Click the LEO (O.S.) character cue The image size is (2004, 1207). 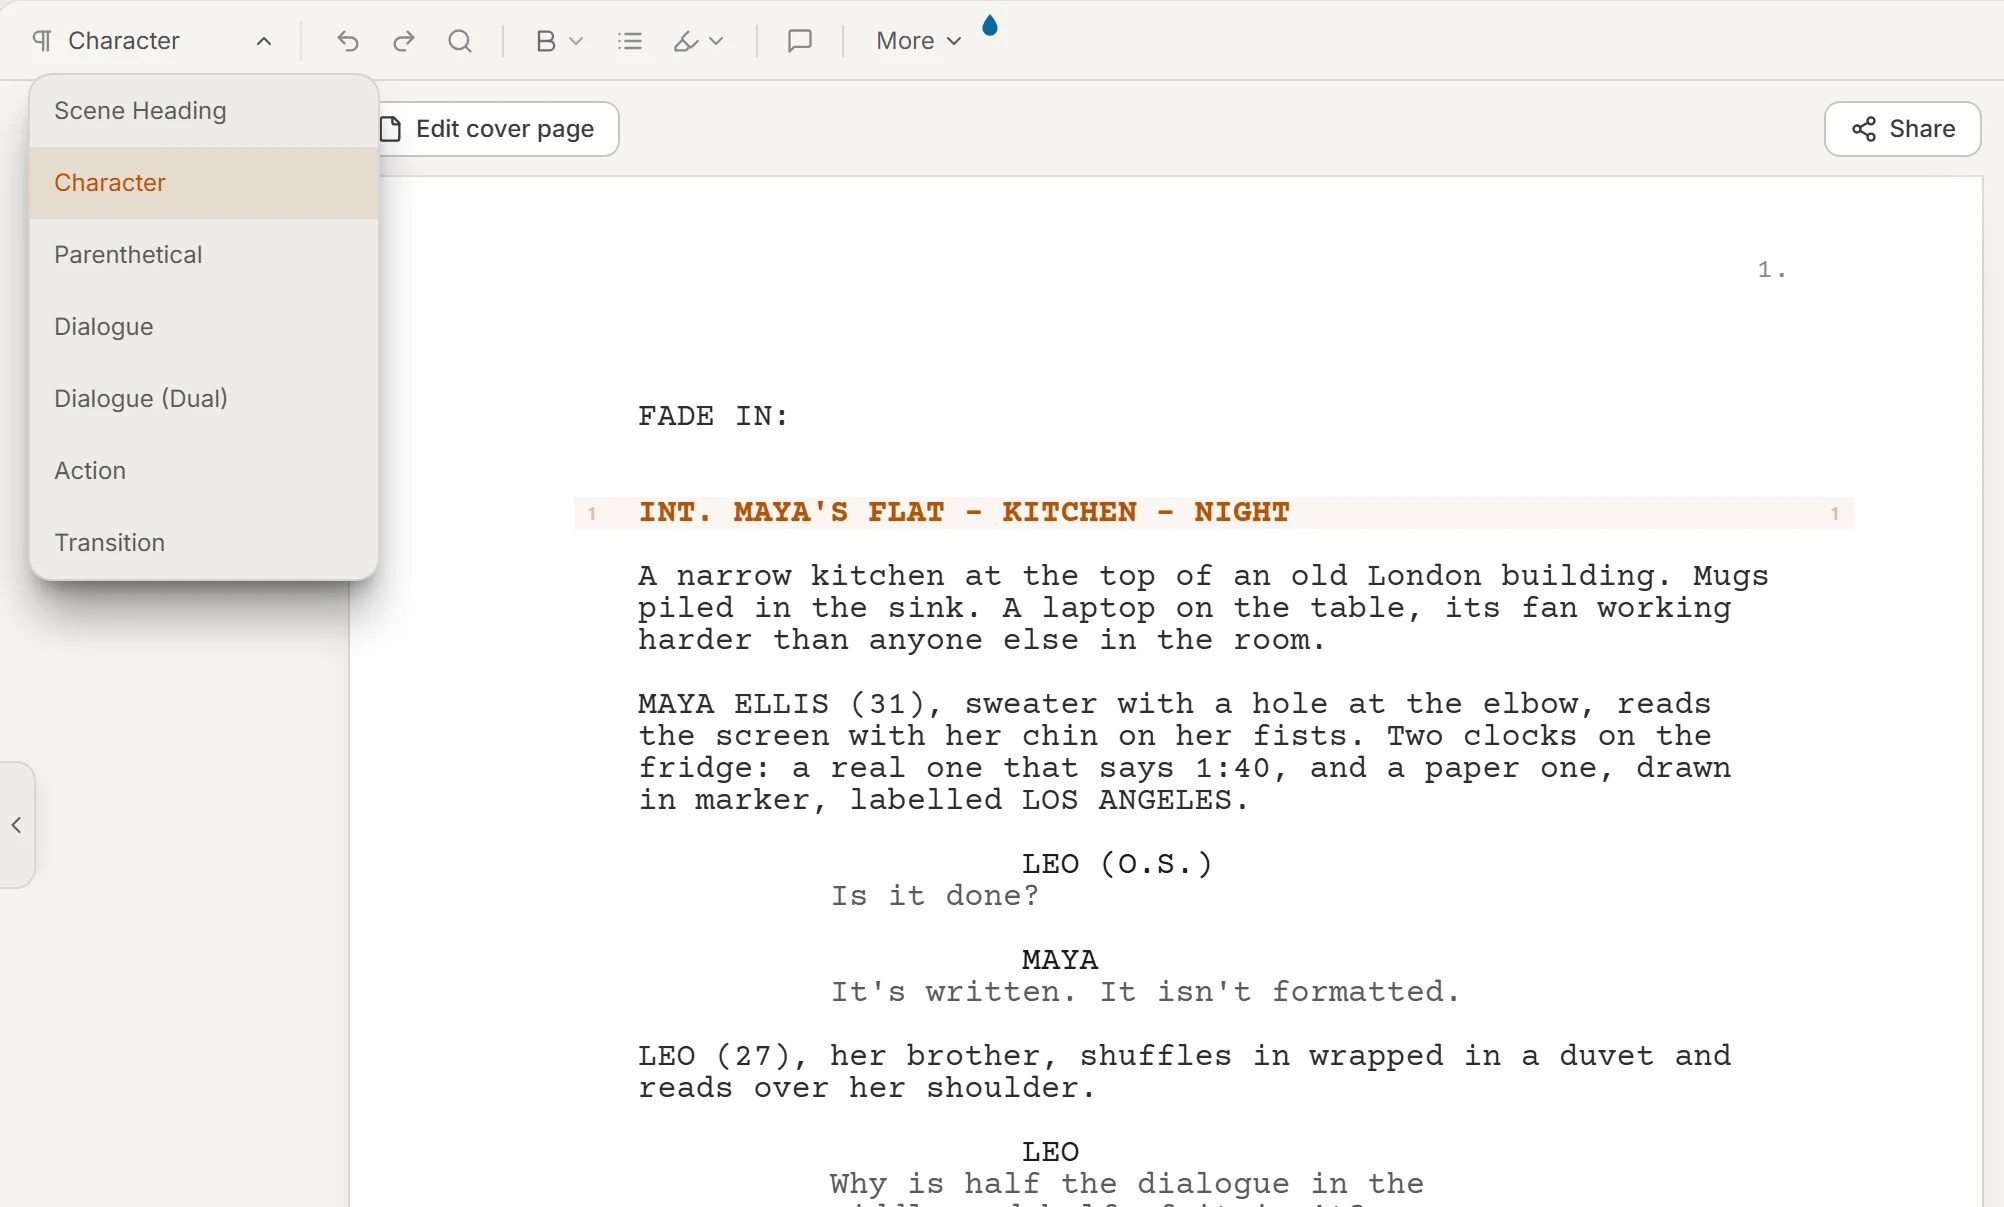click(x=1117, y=864)
